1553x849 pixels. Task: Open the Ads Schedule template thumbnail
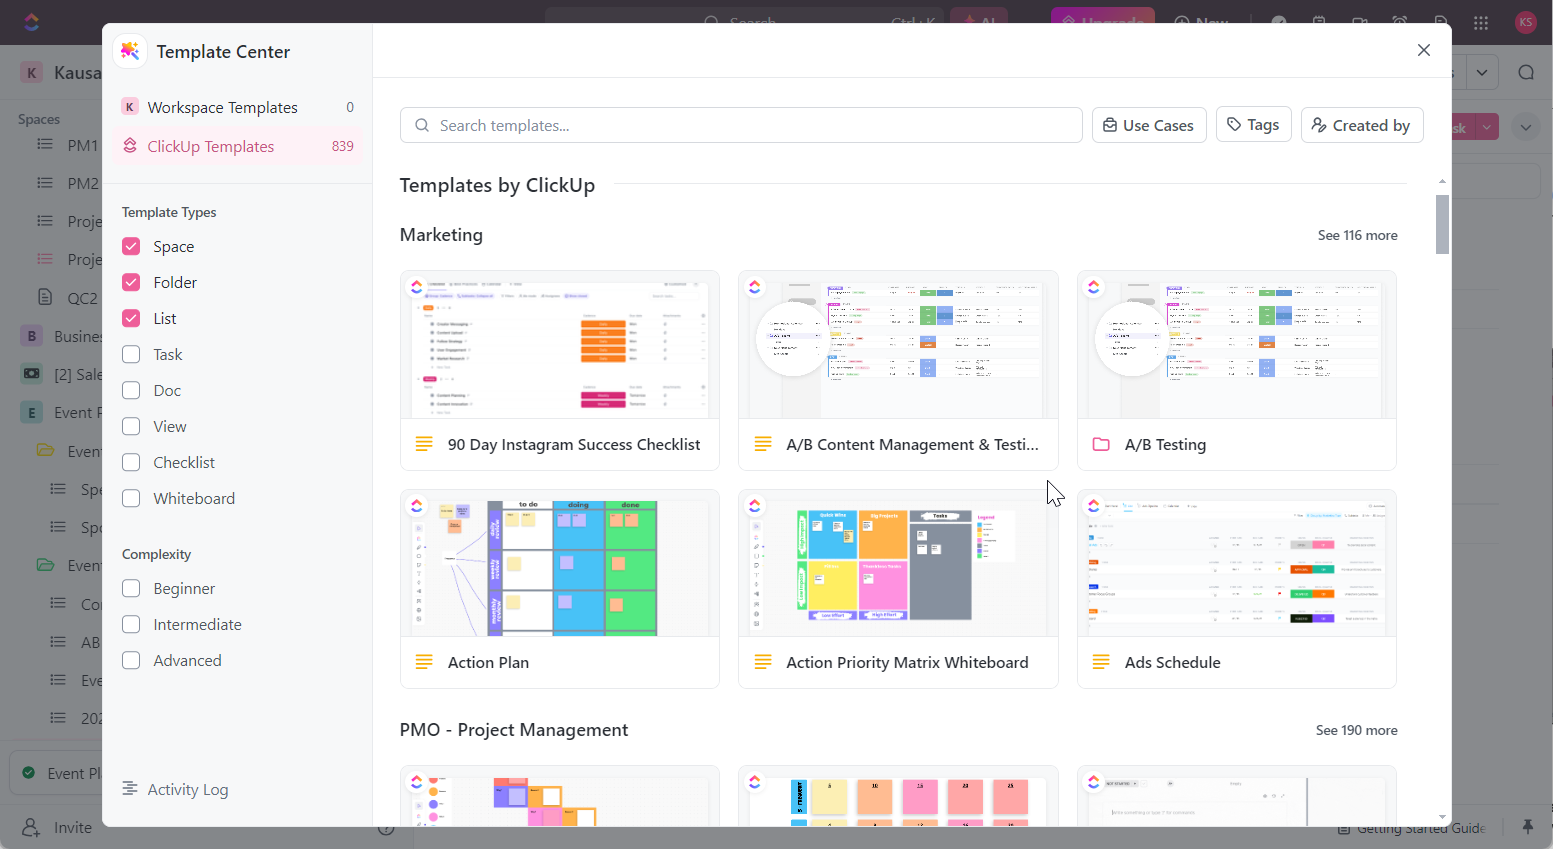[1237, 563]
